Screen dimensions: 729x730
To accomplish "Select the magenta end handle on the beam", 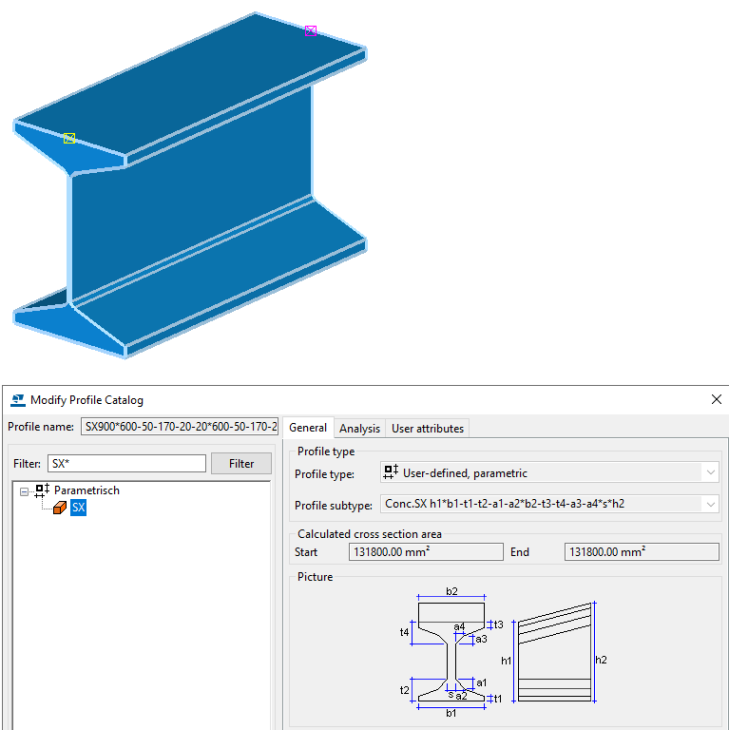I will 311,31.
